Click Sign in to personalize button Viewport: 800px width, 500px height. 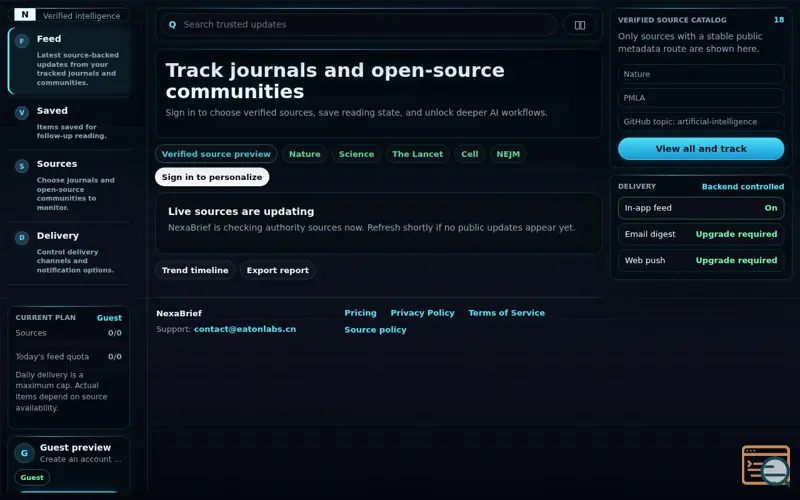pos(212,177)
